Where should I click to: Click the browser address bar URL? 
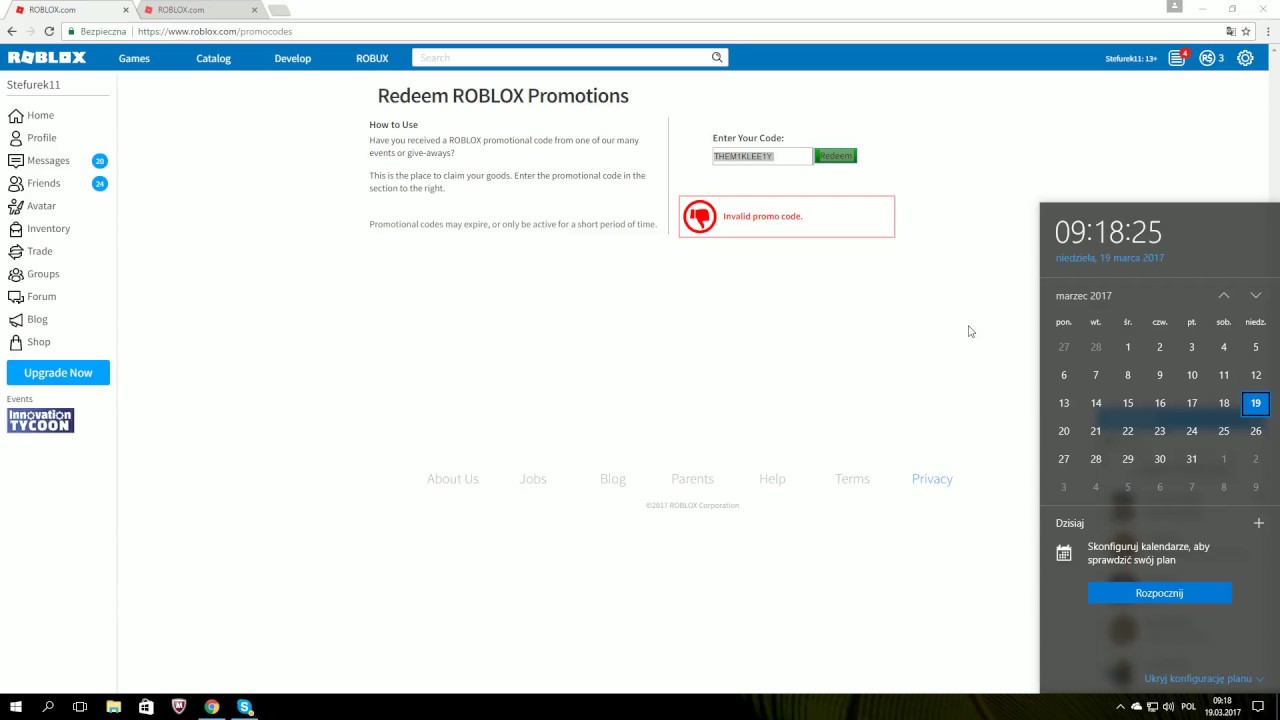point(215,32)
